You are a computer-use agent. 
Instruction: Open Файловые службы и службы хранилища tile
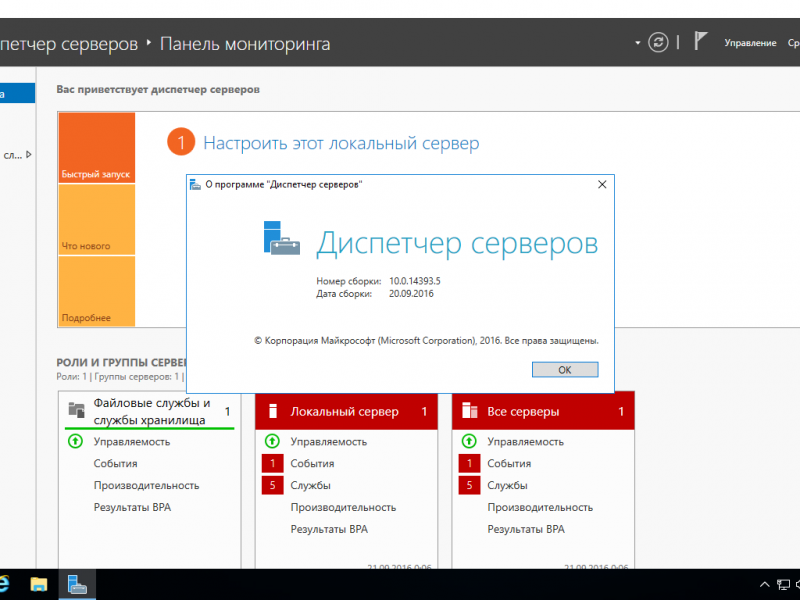pyautogui.click(x=149, y=411)
